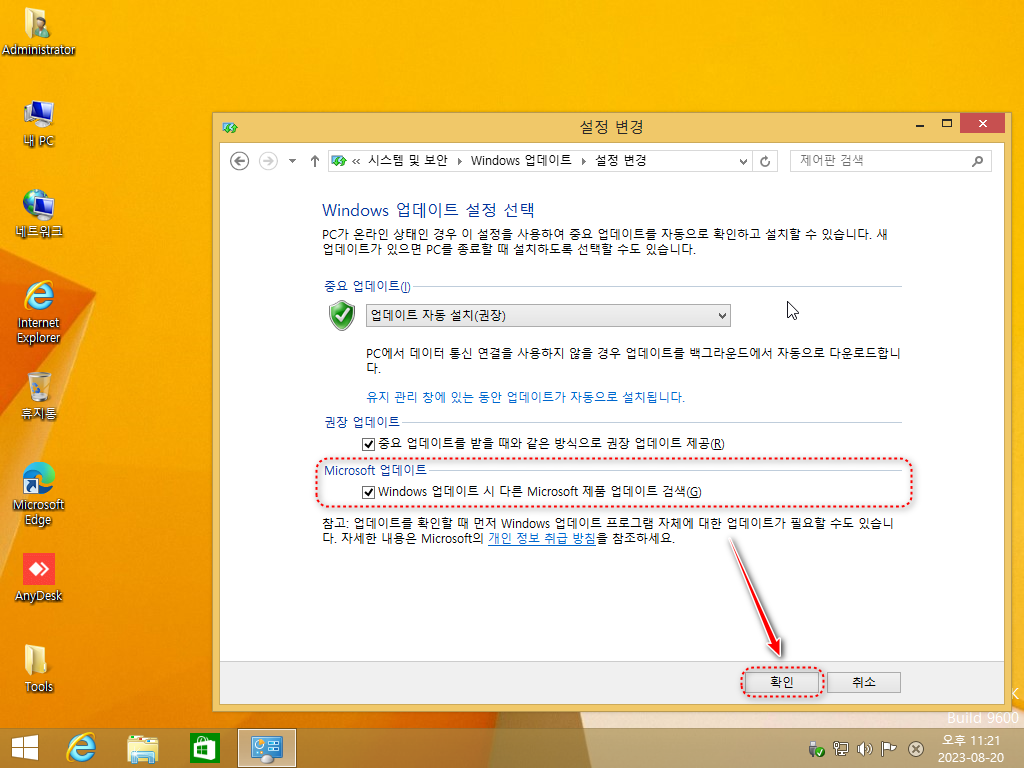
Task: Click the 취소 button
Action: (863, 682)
